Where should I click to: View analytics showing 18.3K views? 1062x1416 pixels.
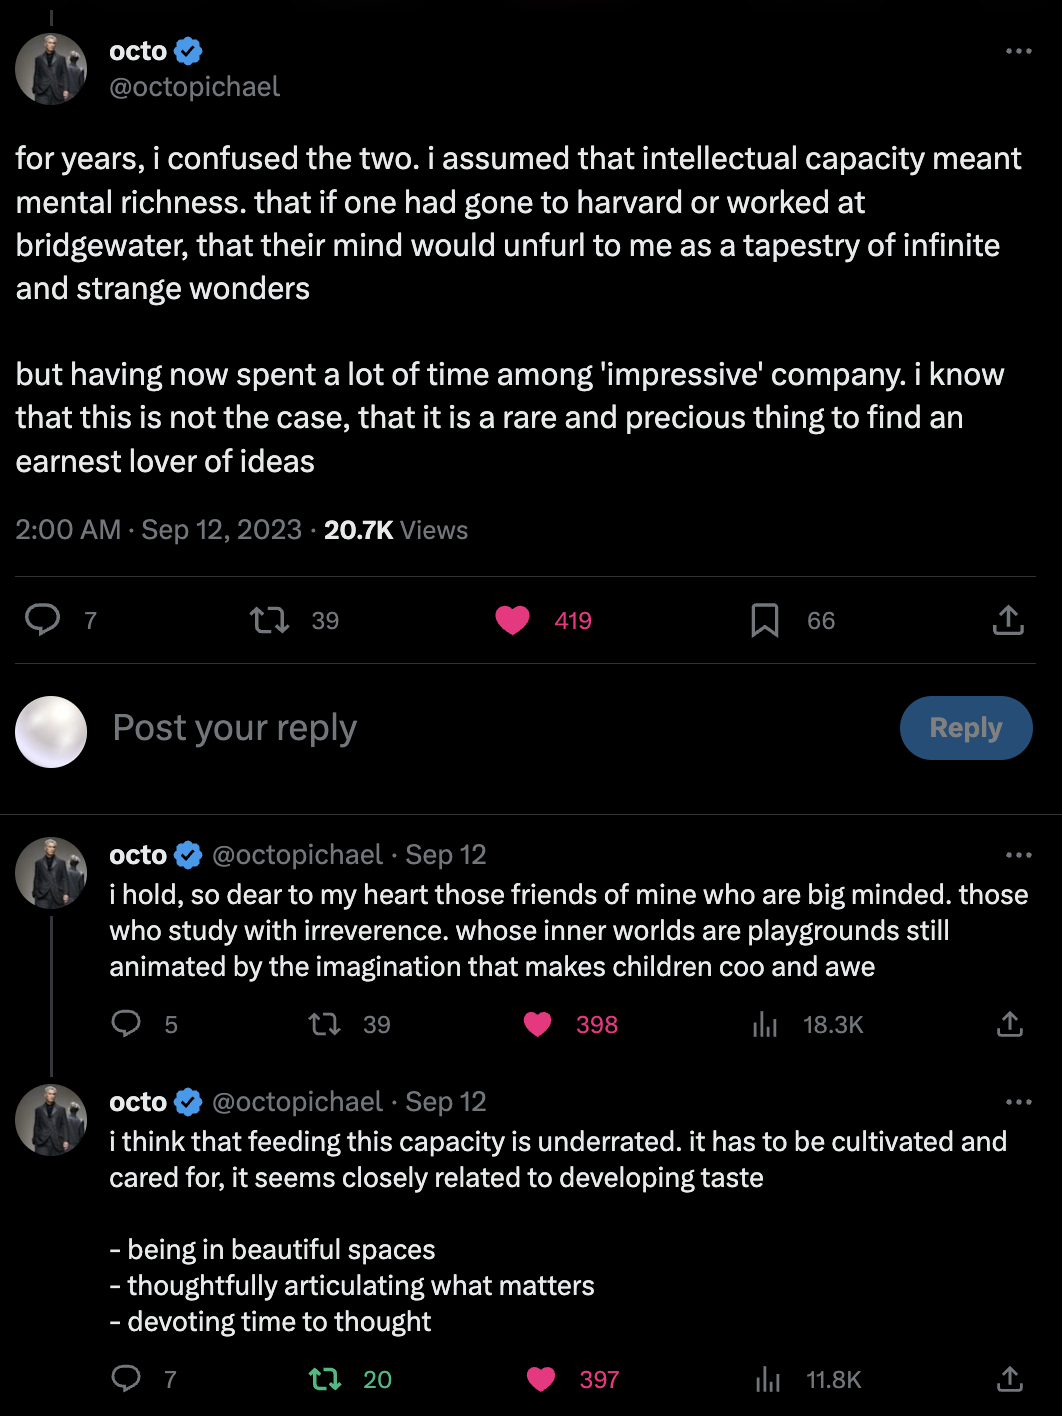766,1024
